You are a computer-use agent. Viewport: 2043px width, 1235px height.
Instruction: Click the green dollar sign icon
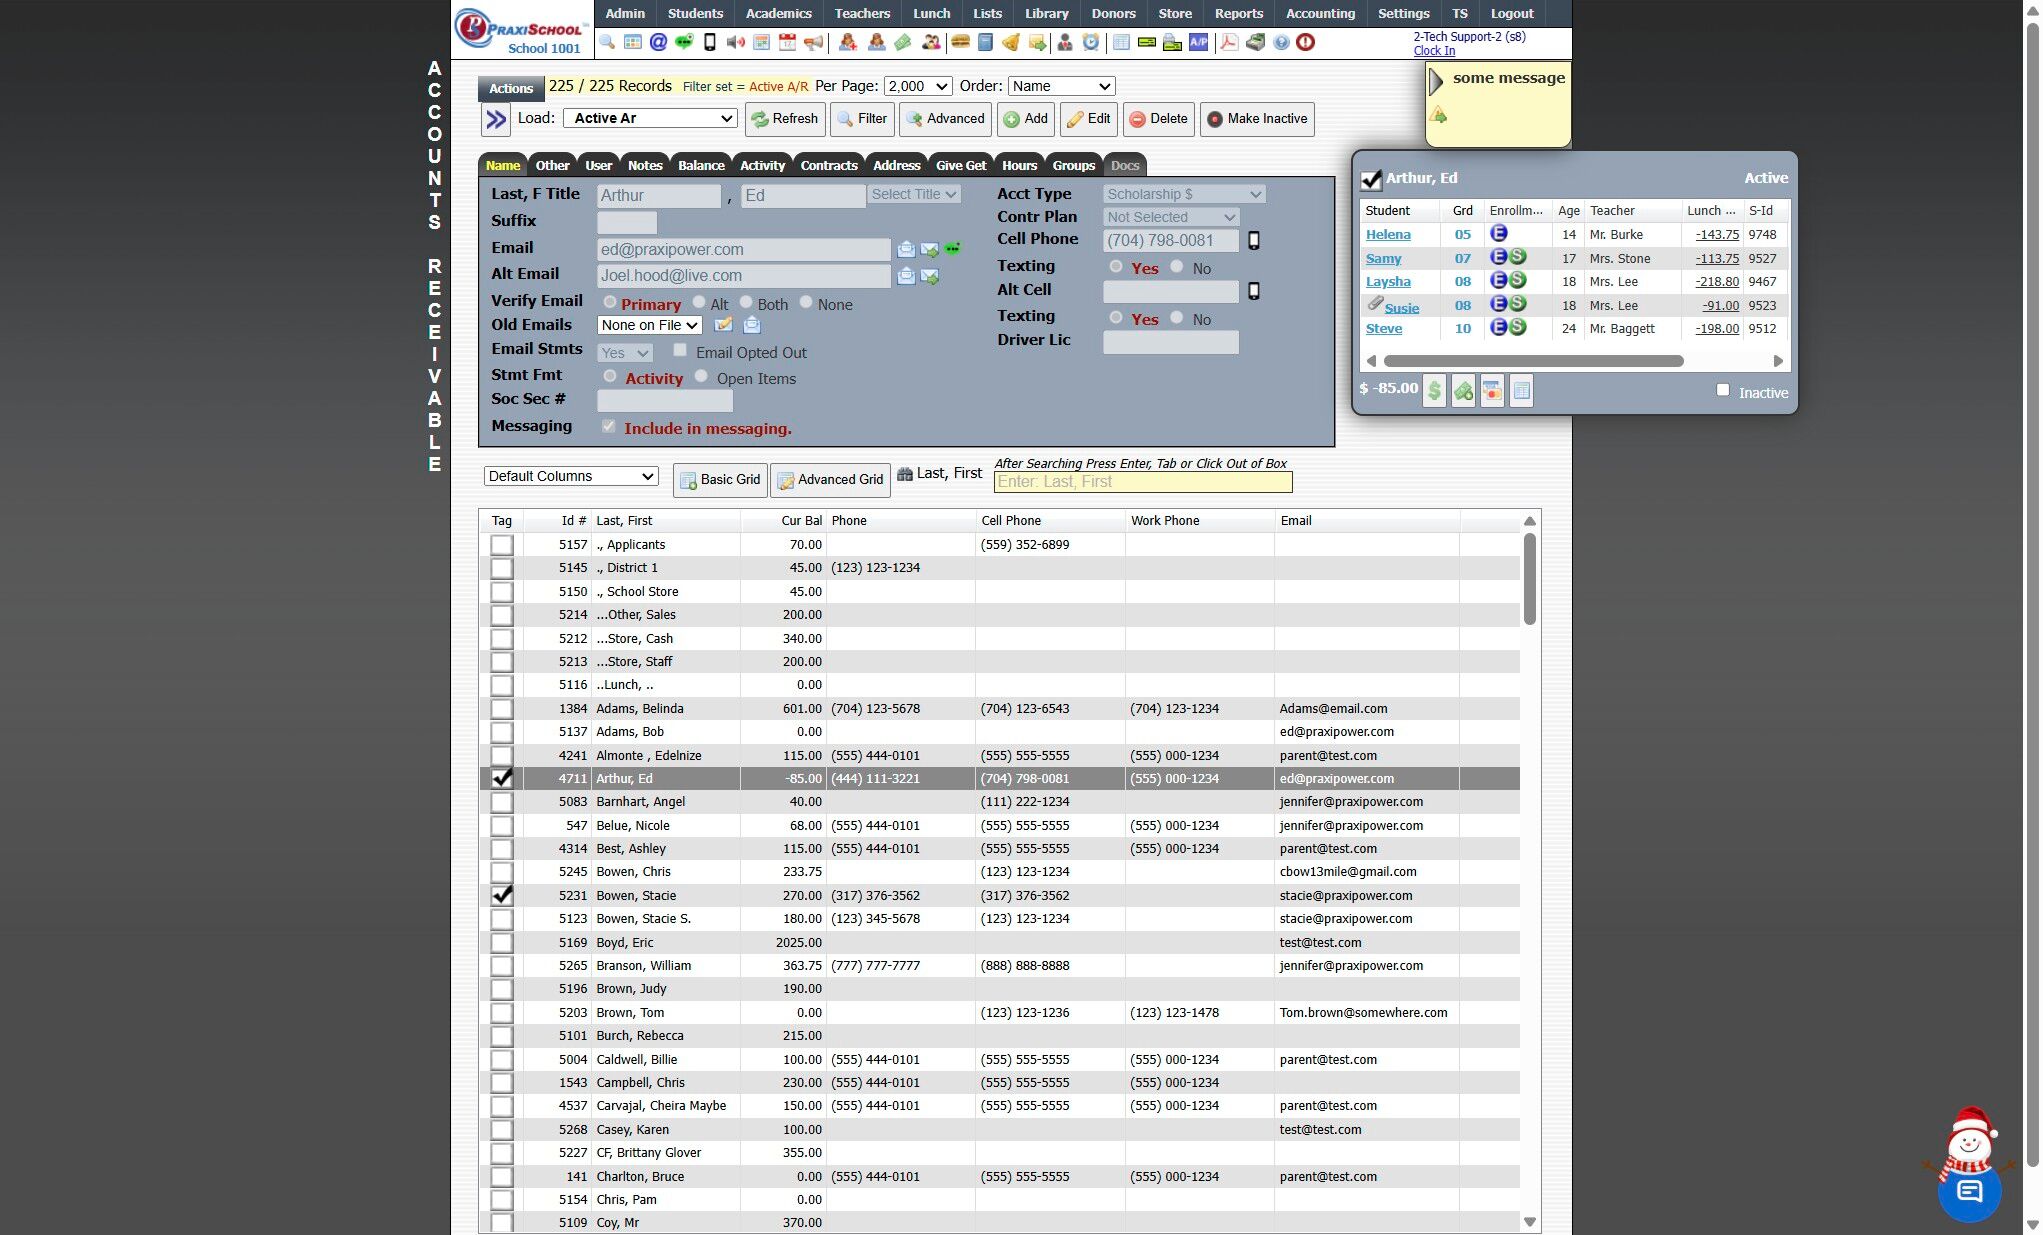click(1434, 391)
